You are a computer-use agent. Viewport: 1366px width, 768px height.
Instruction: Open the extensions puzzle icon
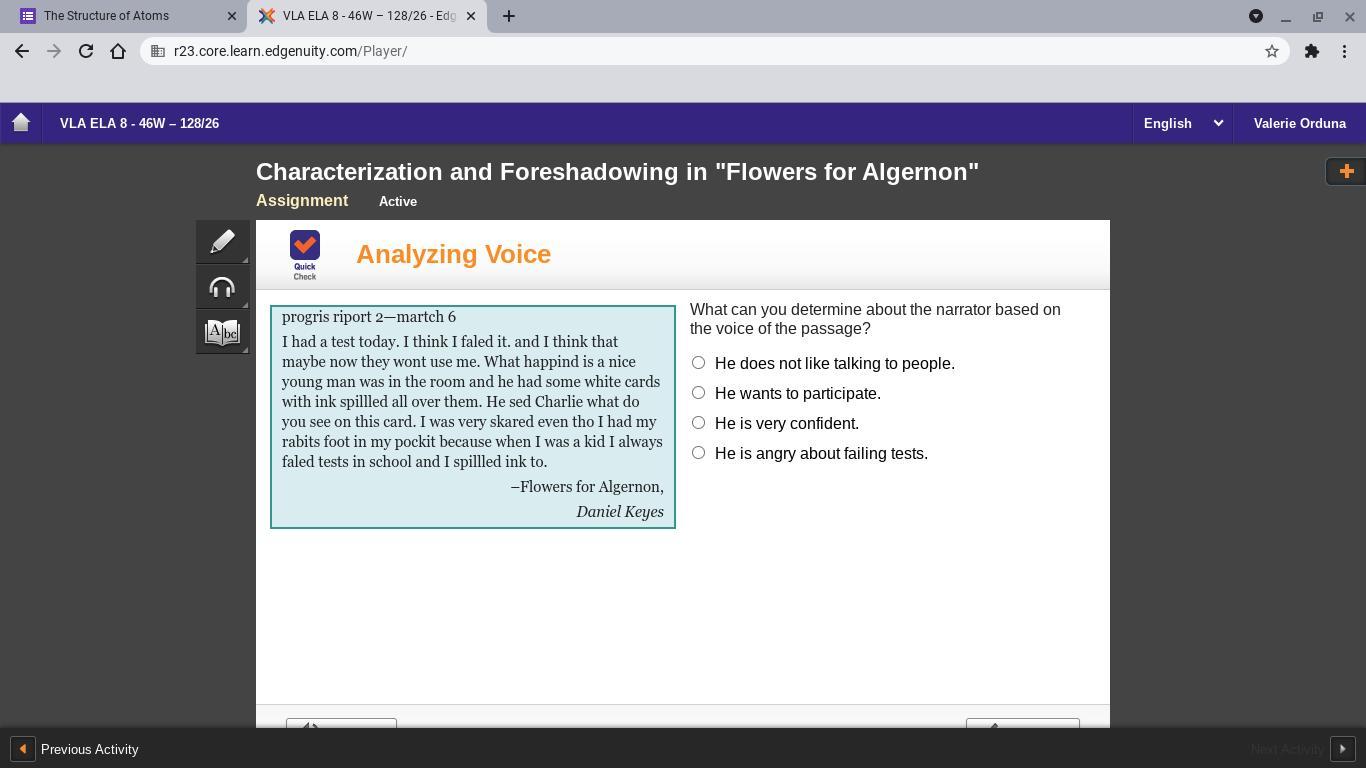[x=1312, y=51]
